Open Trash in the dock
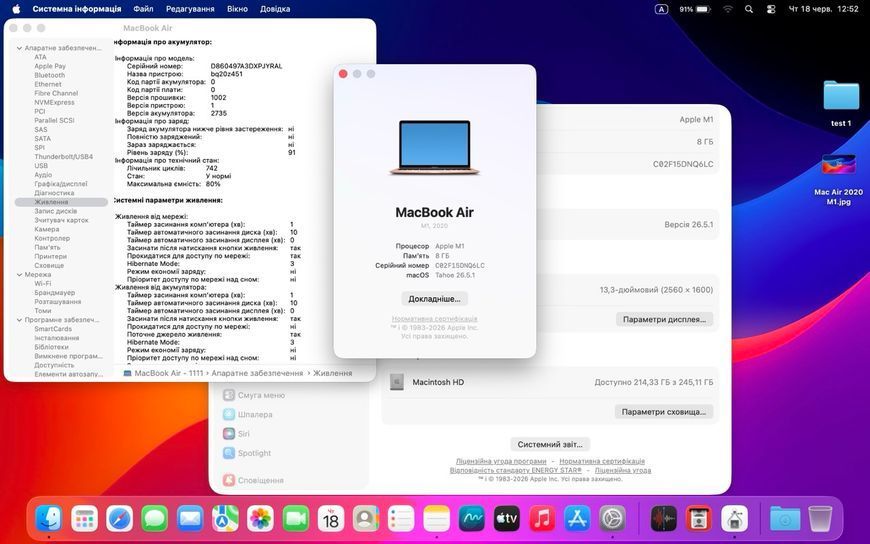This screenshot has height=544, width=870. [x=820, y=520]
